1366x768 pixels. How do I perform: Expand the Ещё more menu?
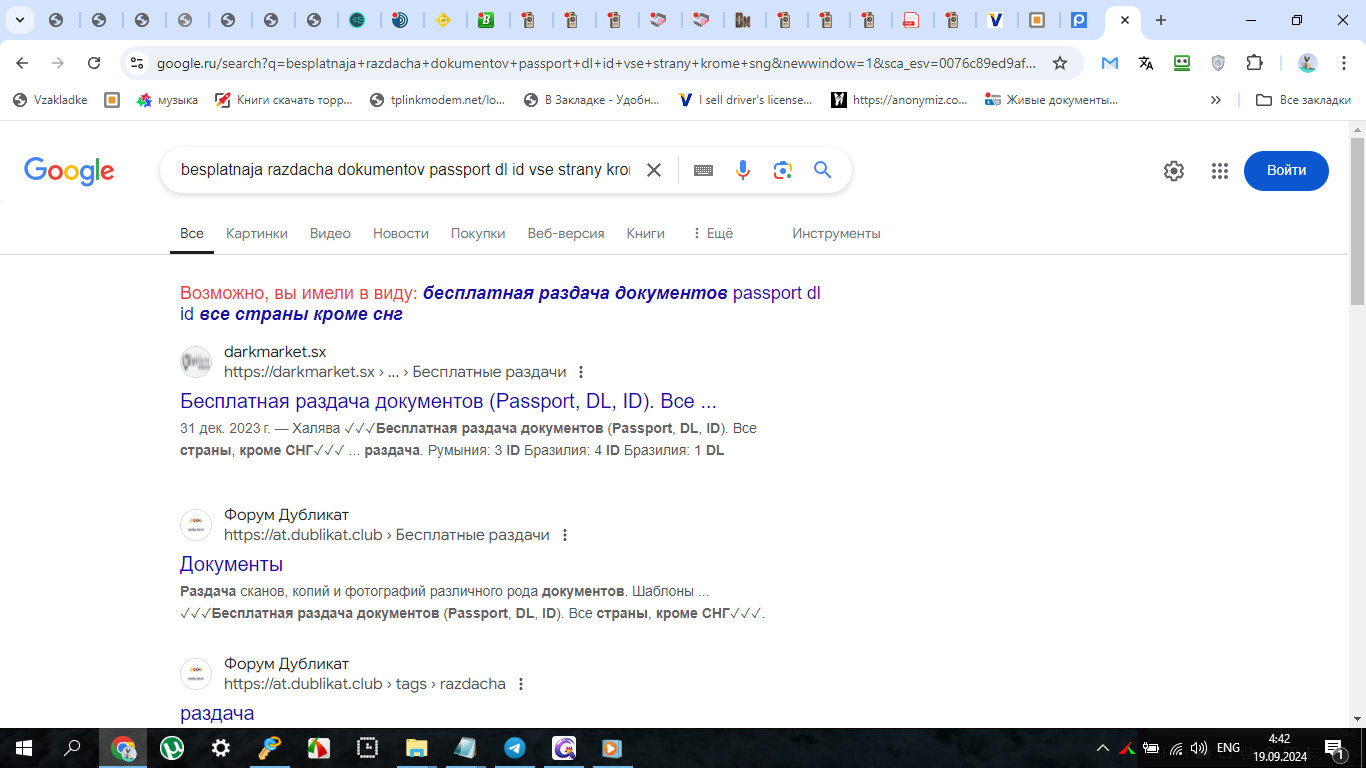click(713, 233)
